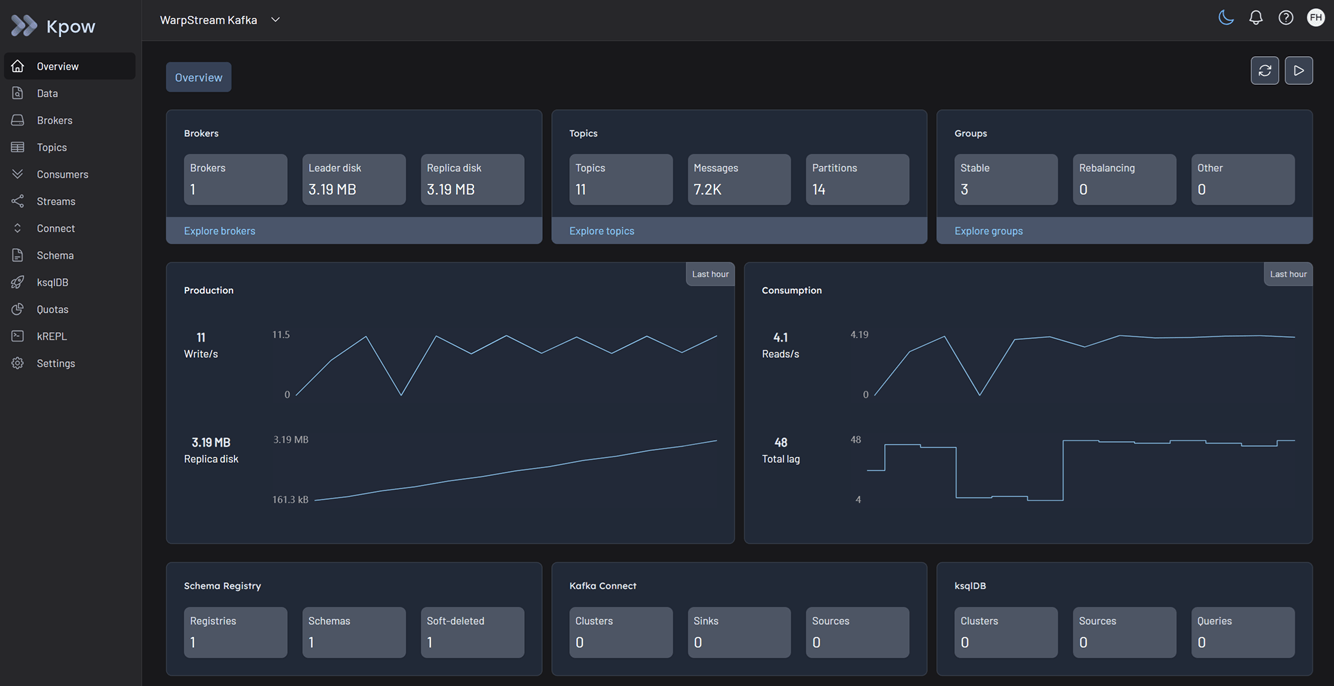Open Brokers in the sidebar
The width and height of the screenshot is (1334, 686).
[x=54, y=120]
